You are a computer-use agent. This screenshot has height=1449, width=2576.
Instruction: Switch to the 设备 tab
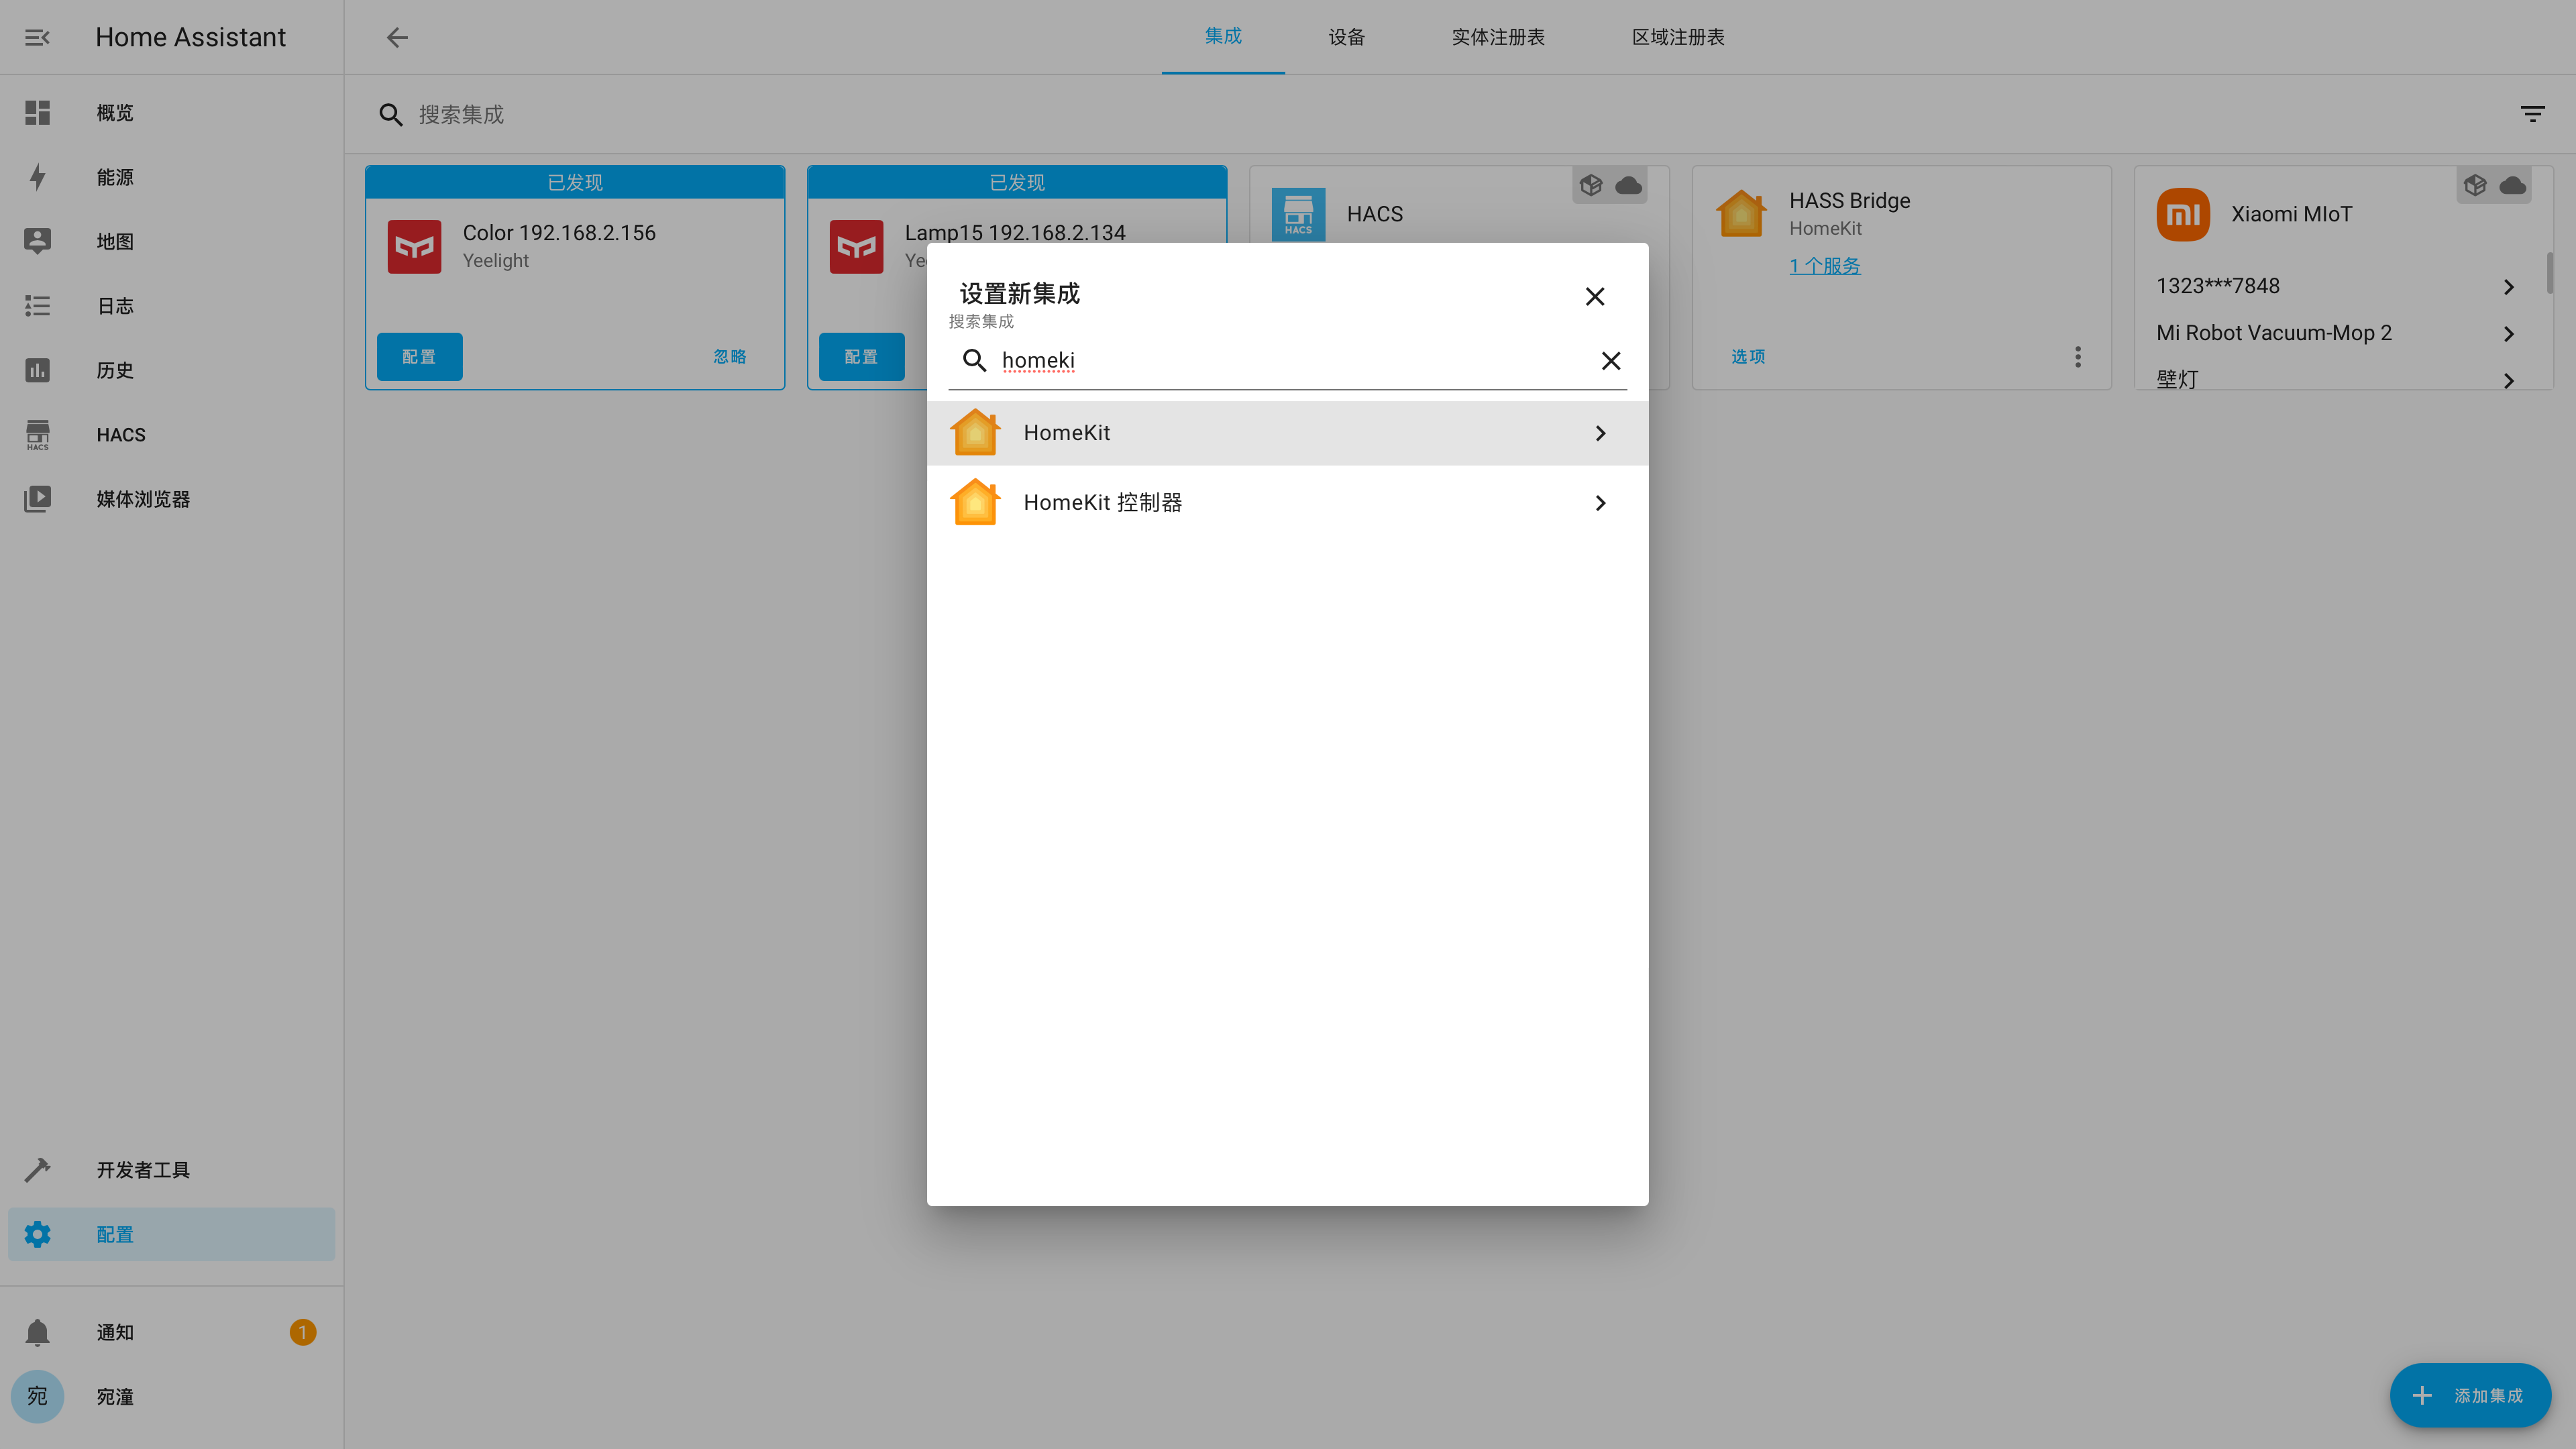click(x=1346, y=37)
